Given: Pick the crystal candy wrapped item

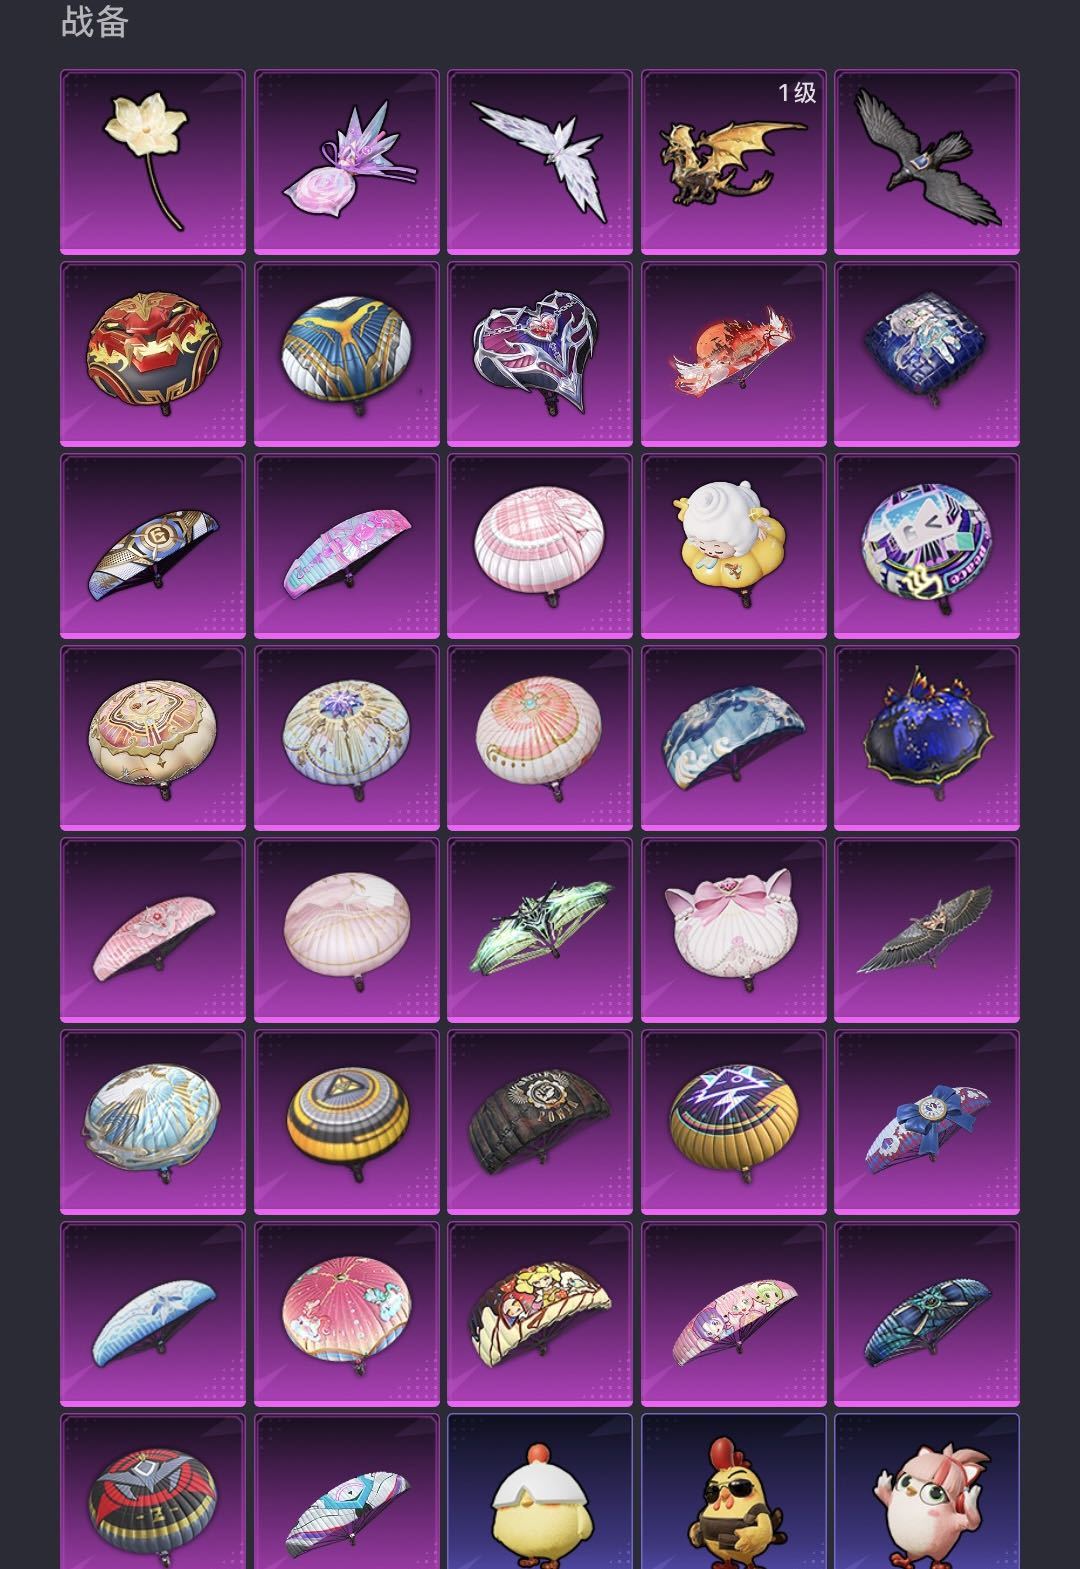Looking at the screenshot, I should pyautogui.click(x=347, y=162).
